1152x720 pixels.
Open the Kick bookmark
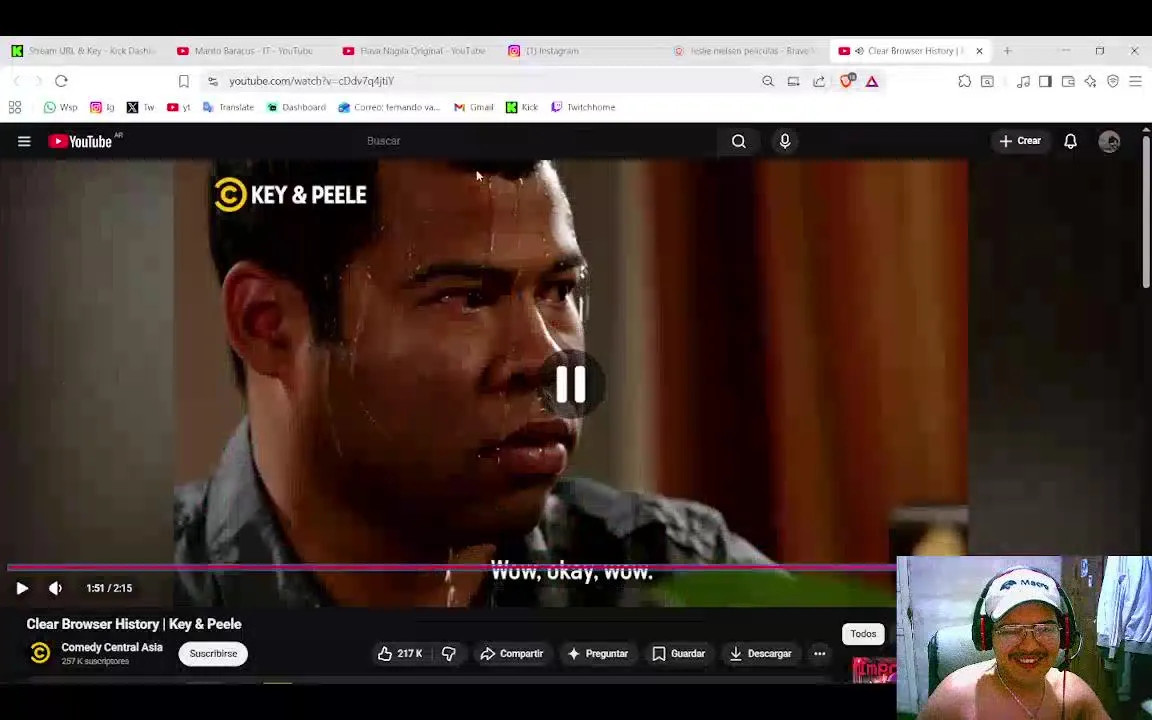coord(522,107)
